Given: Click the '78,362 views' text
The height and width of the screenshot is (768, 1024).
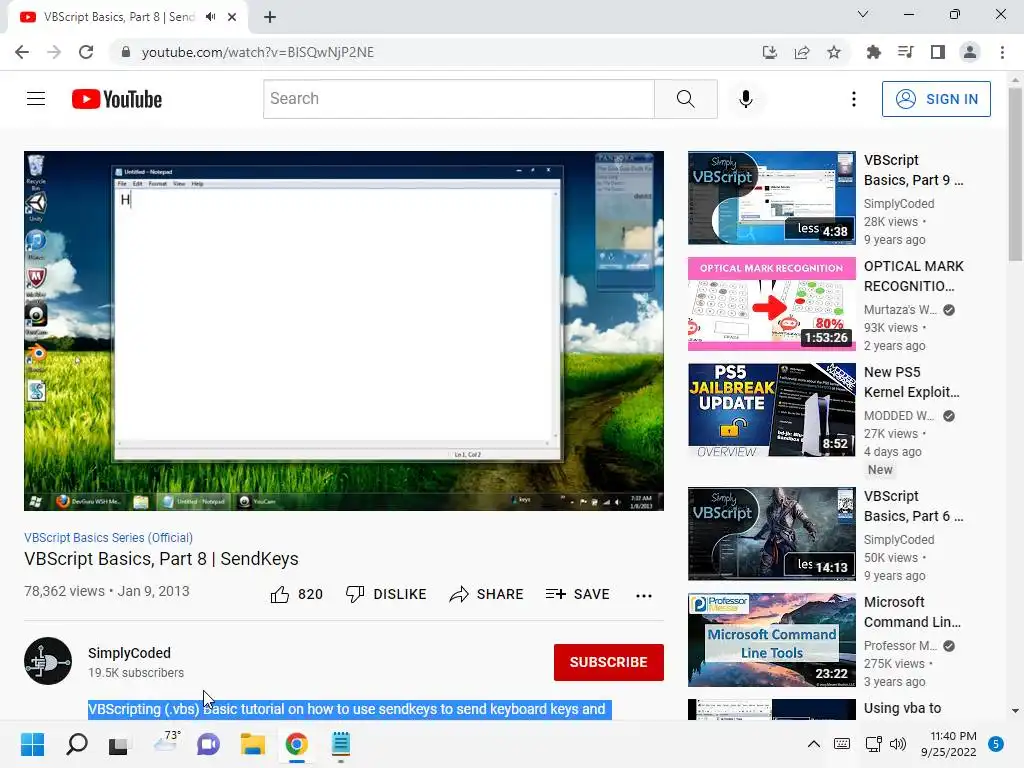Looking at the screenshot, I should pyautogui.click(x=64, y=591).
